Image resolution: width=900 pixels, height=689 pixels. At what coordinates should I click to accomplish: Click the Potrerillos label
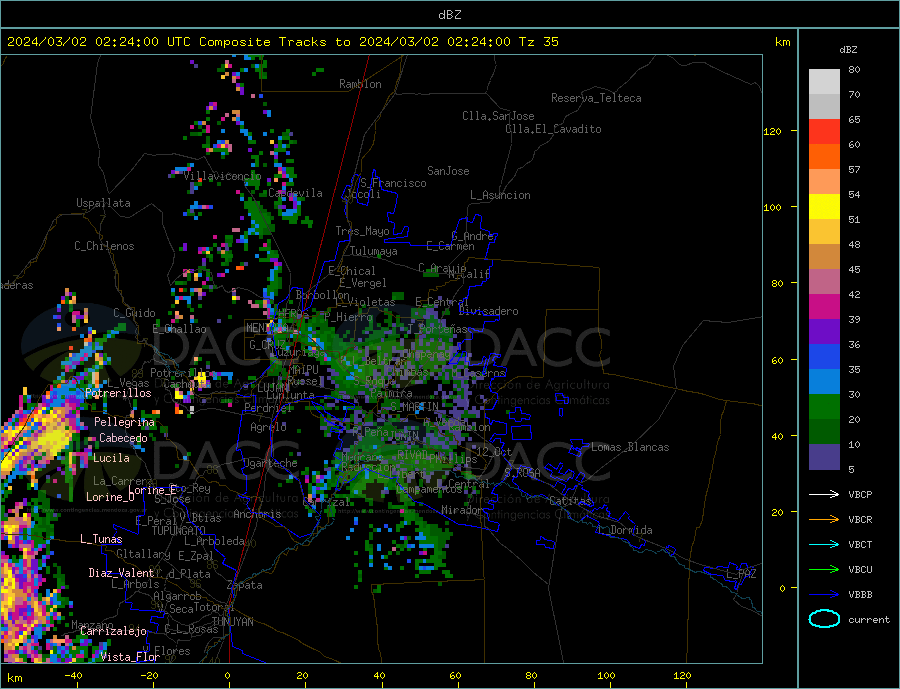point(118,393)
